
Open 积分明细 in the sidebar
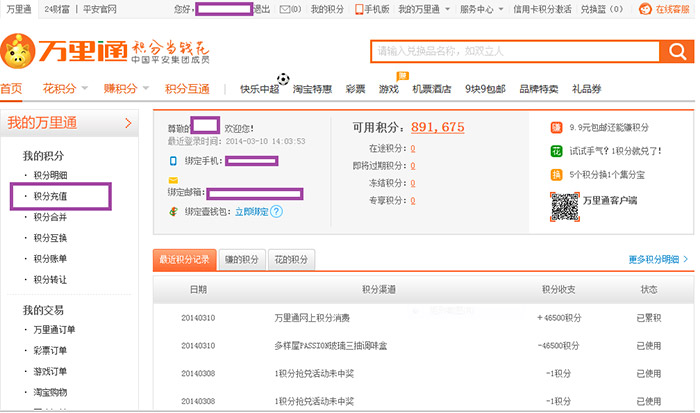50,175
